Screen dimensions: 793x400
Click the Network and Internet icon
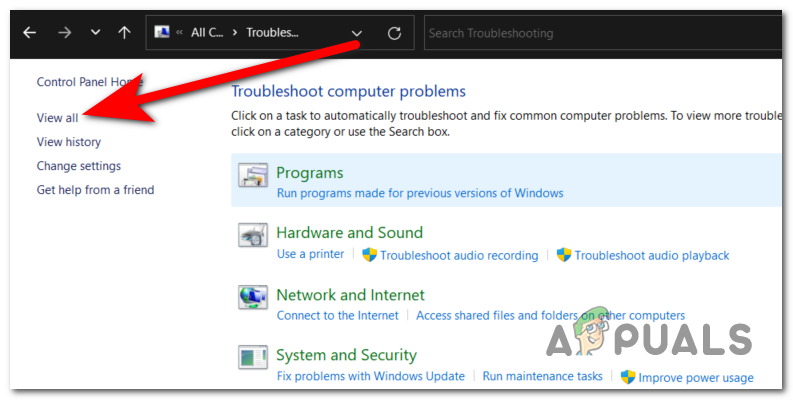[252, 297]
